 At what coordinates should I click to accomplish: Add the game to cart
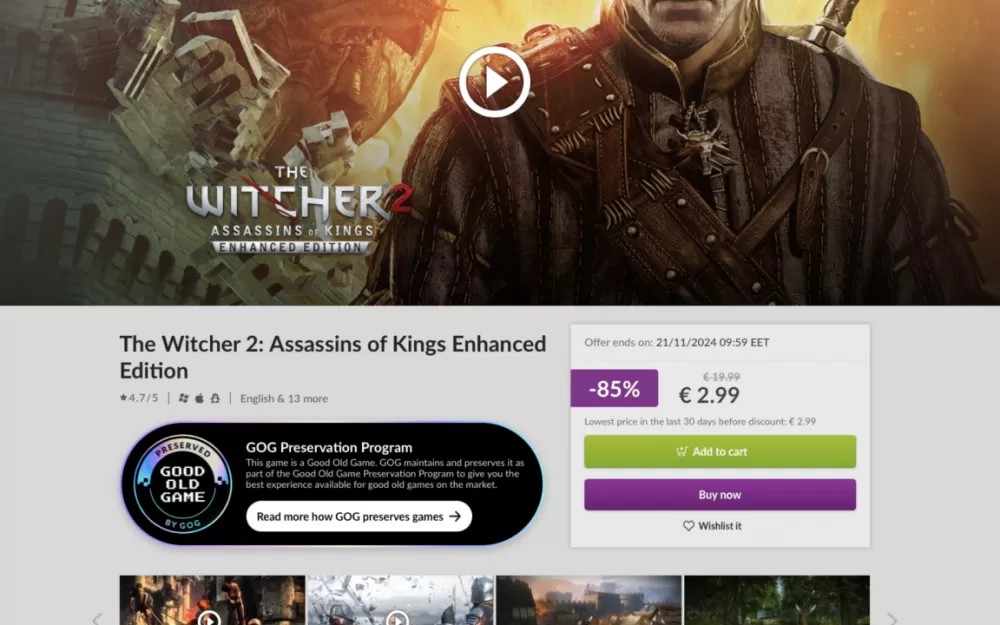click(720, 452)
